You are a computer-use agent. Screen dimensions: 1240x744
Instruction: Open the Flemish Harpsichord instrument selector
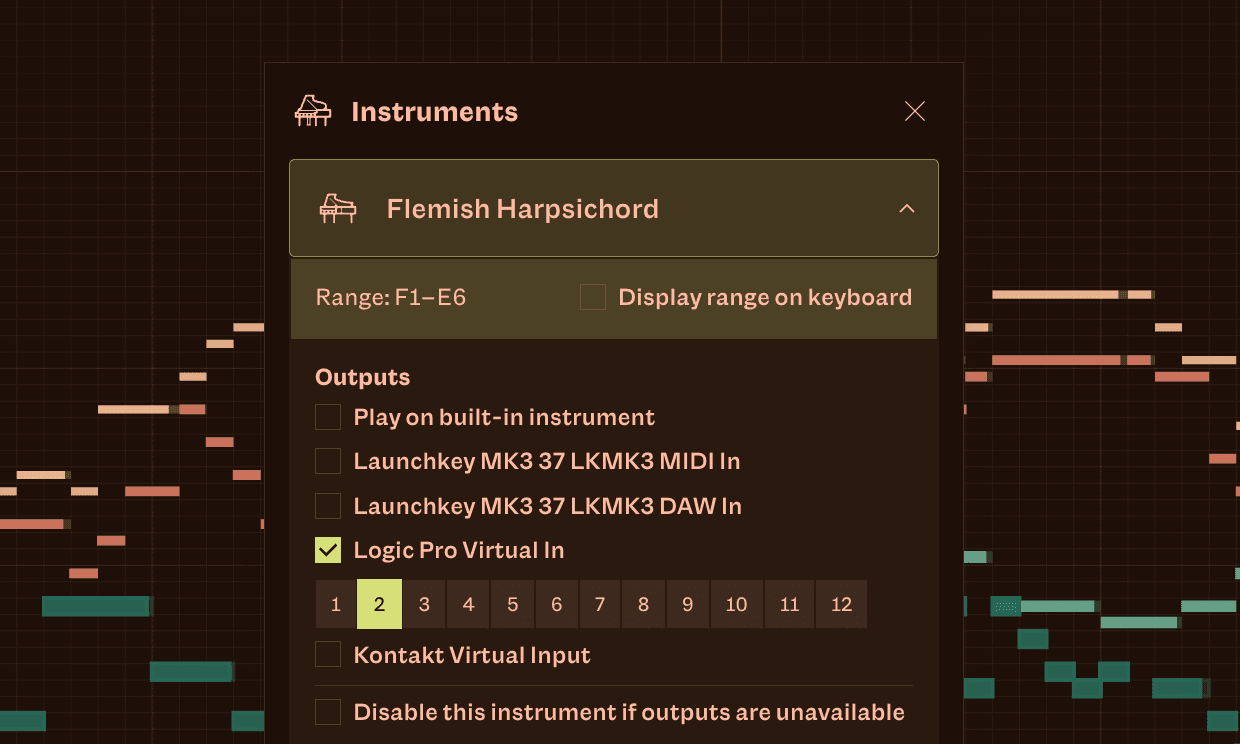(523, 209)
